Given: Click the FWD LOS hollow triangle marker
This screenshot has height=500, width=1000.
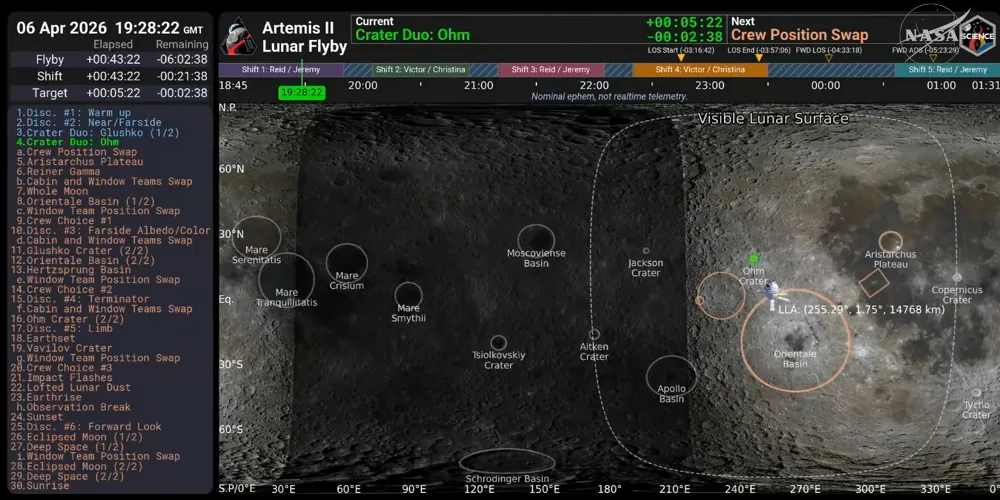Looking at the screenshot, I should point(827,58).
